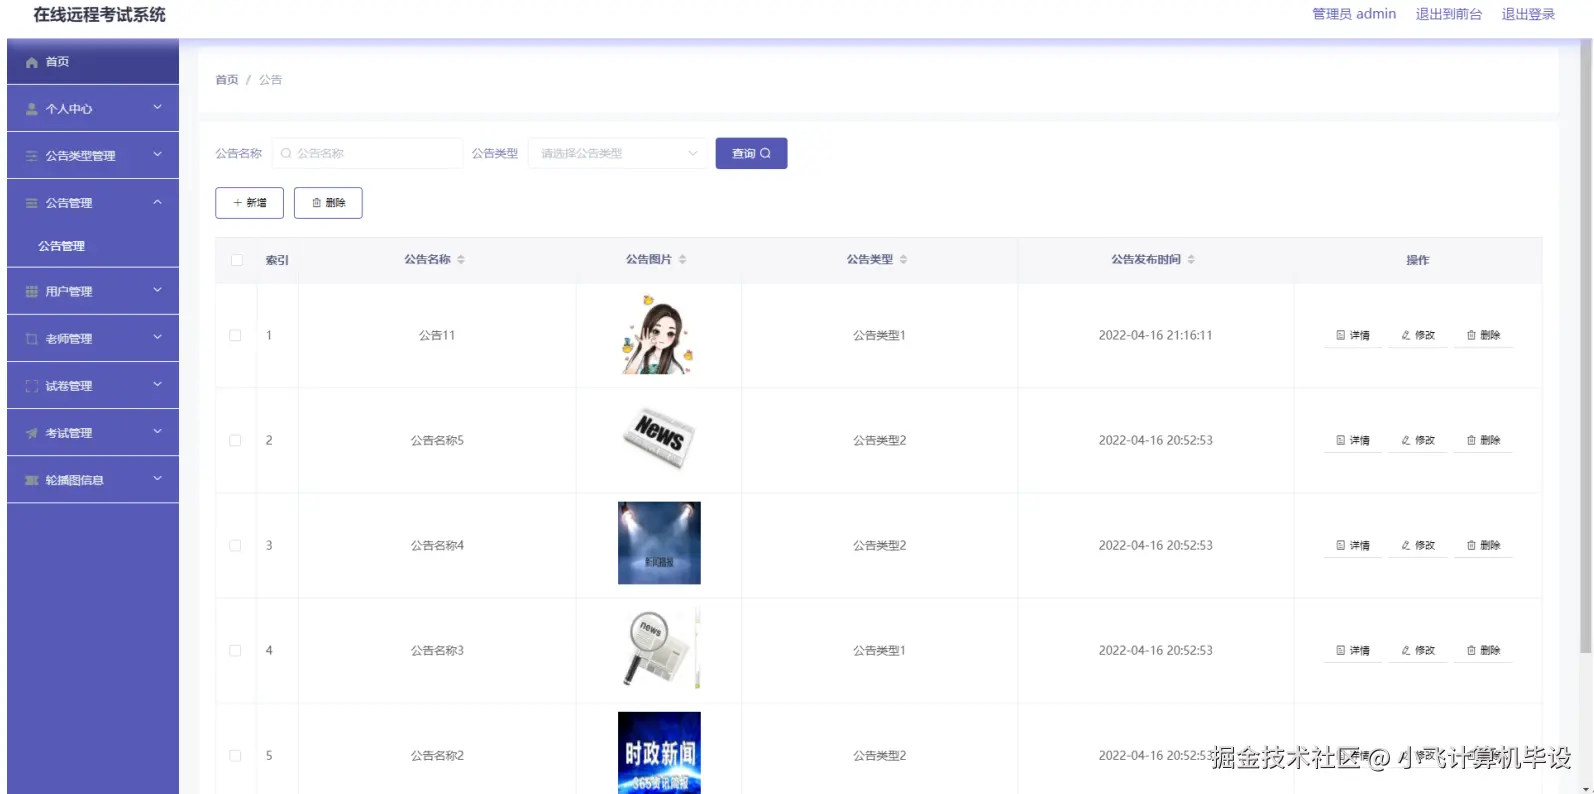This screenshot has width=1594, height=794.
Task: Open the 公告类型 select dropdown
Action: (617, 153)
